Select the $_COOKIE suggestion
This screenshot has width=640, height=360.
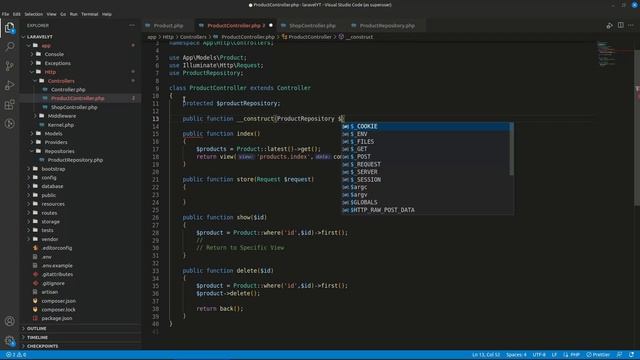coord(425,127)
